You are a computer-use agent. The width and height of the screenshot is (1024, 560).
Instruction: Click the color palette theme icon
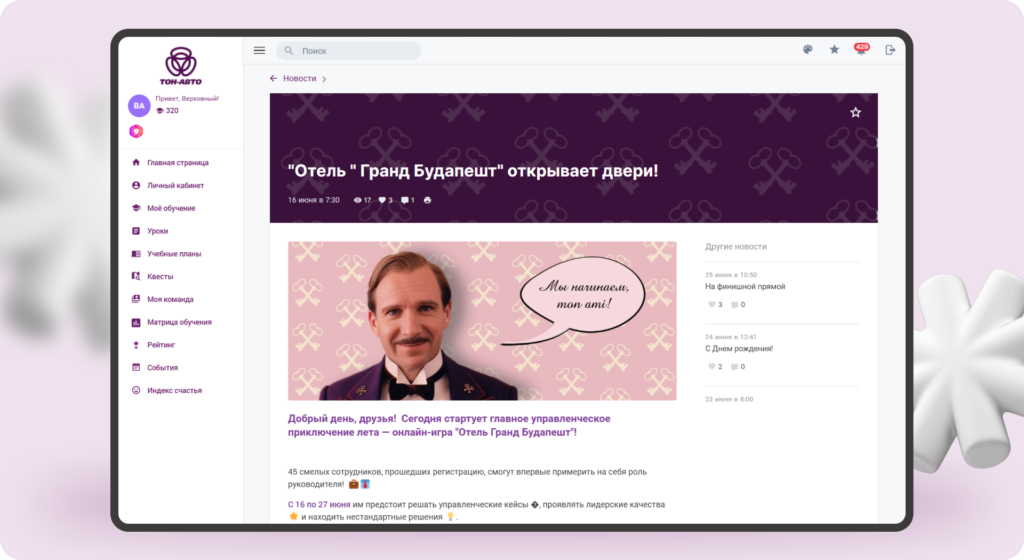pos(808,50)
